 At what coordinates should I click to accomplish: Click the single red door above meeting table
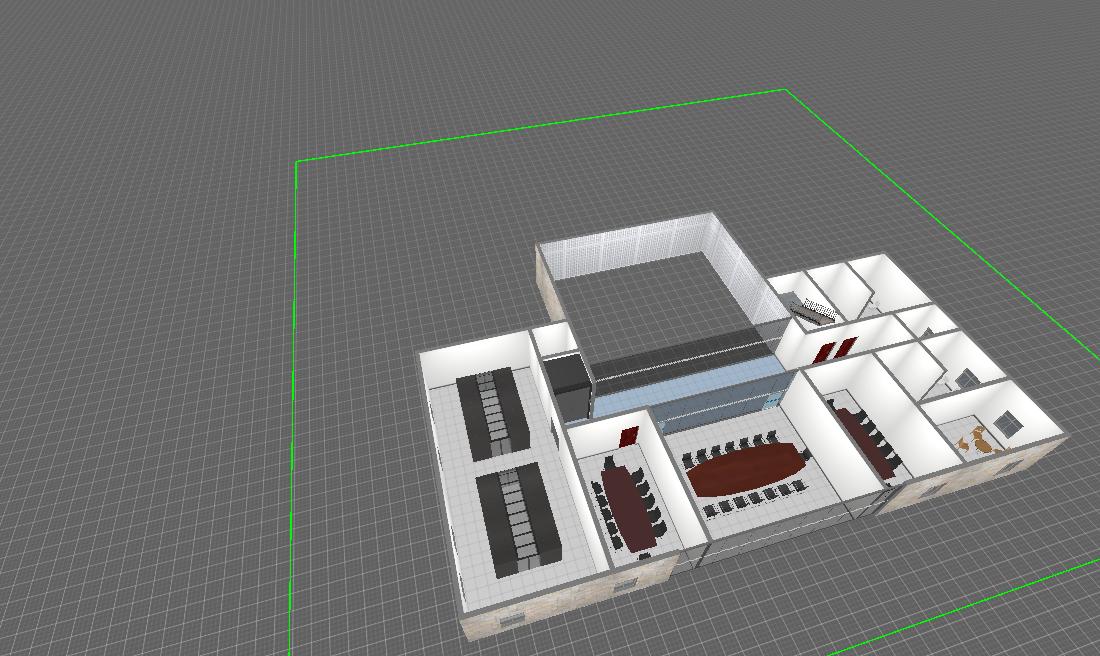tap(629, 436)
